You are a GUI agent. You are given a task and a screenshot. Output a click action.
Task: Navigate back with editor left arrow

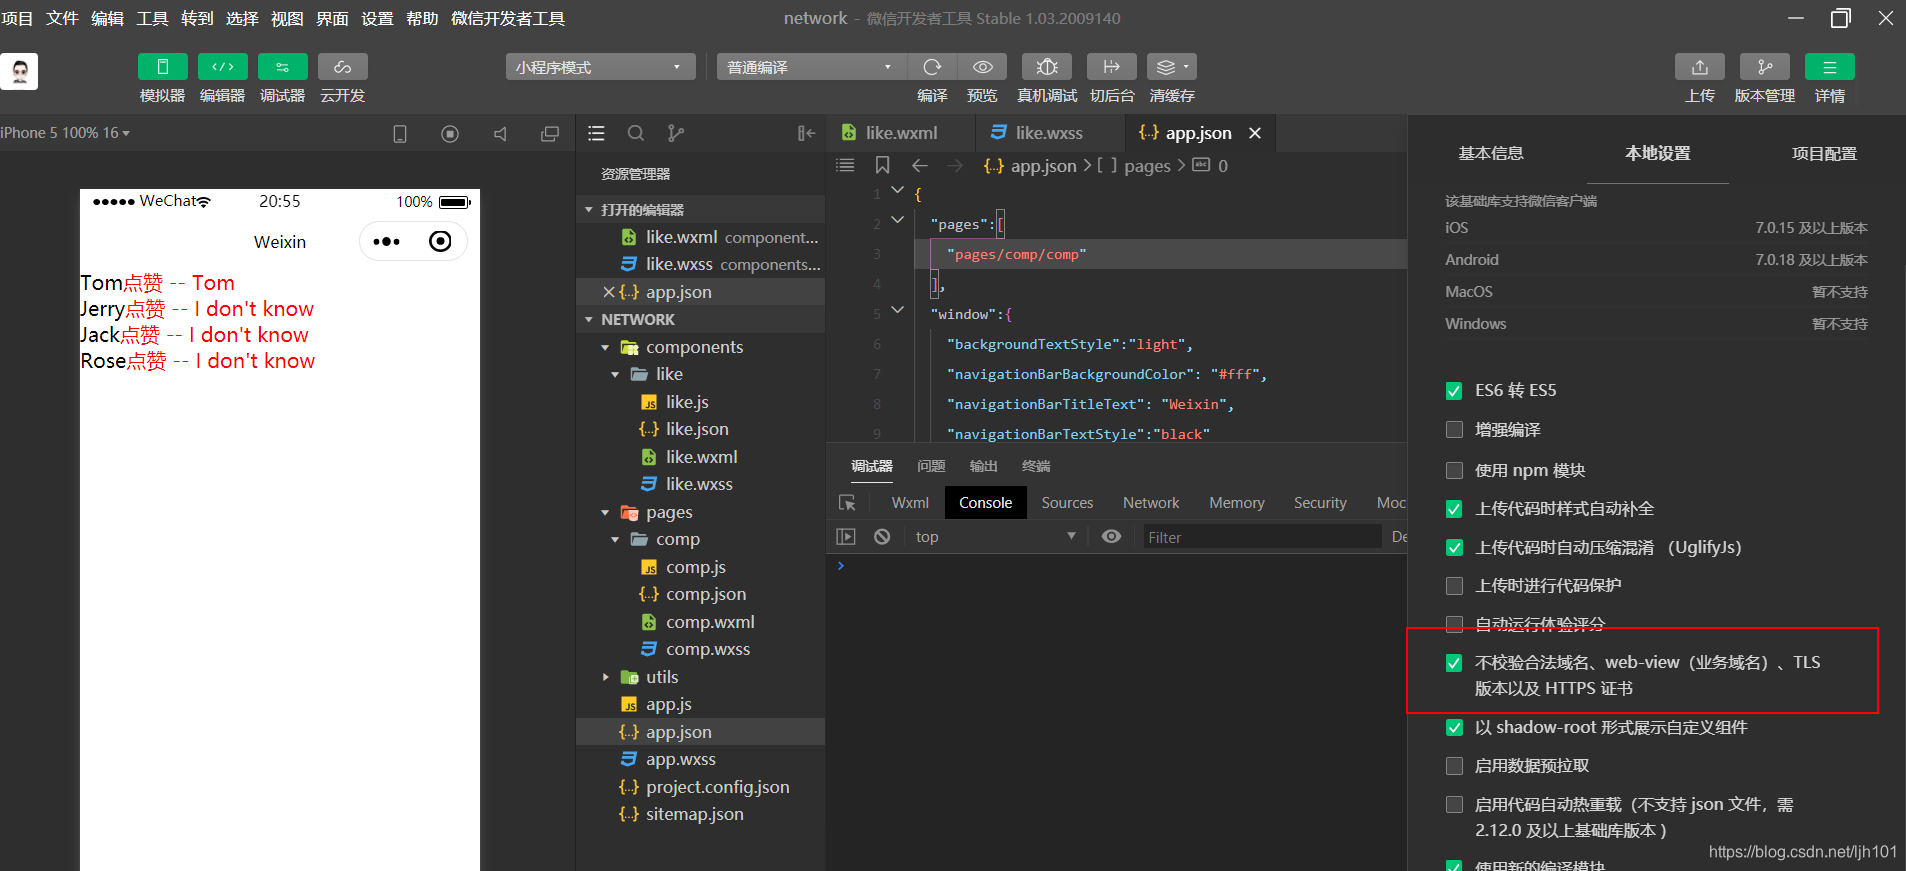920,165
